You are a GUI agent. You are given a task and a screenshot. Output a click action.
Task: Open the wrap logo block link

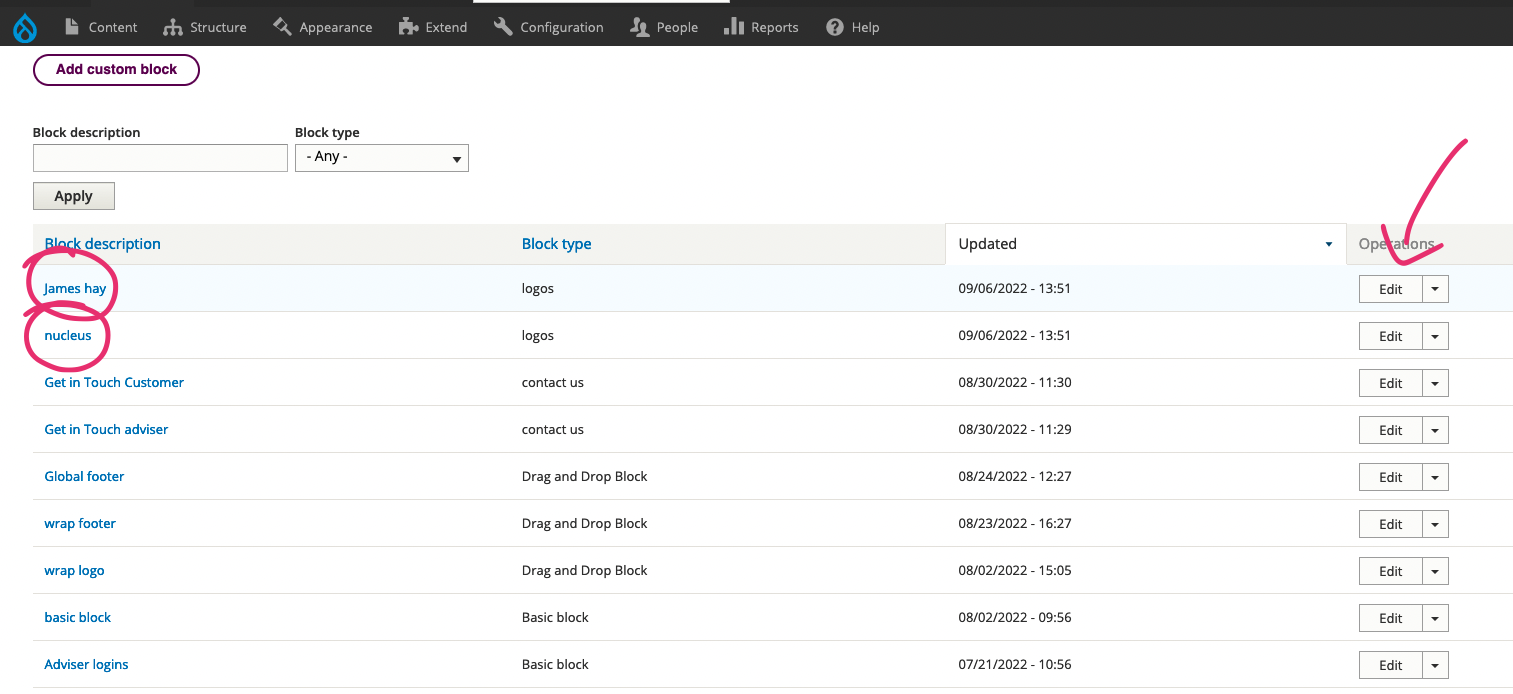(74, 571)
